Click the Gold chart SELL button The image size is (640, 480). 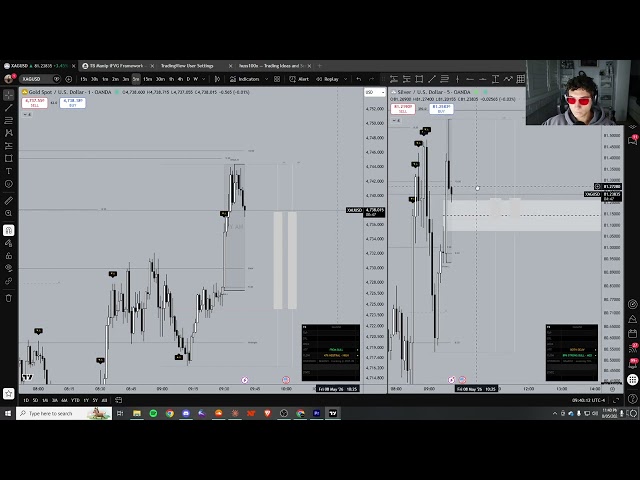point(35,103)
